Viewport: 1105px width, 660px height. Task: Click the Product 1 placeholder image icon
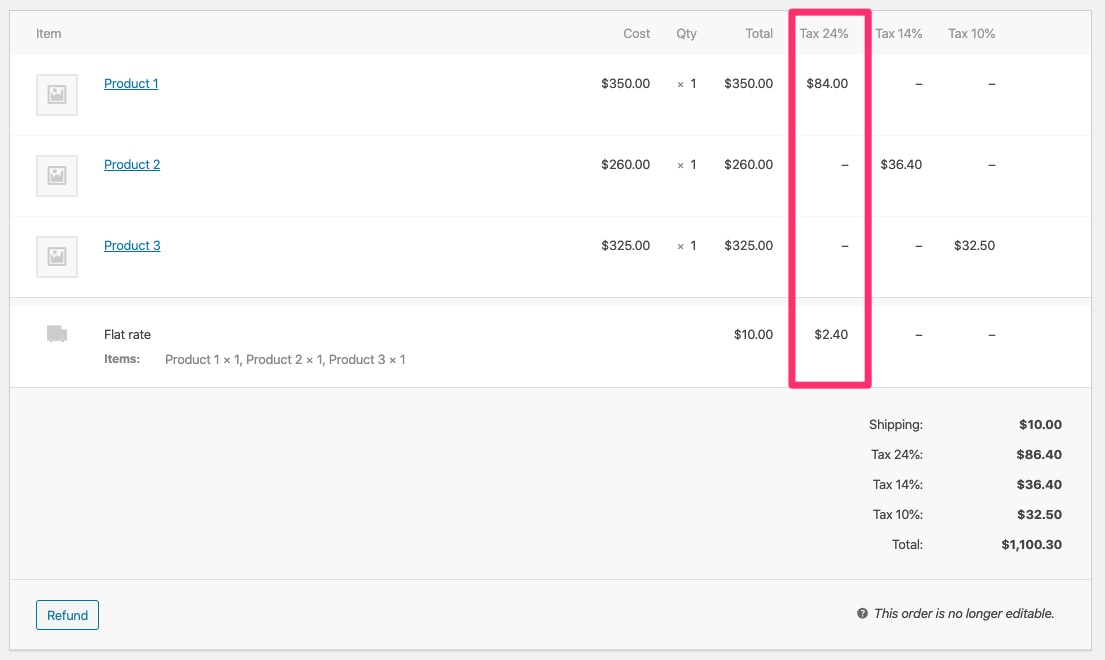pyautogui.click(x=56, y=94)
